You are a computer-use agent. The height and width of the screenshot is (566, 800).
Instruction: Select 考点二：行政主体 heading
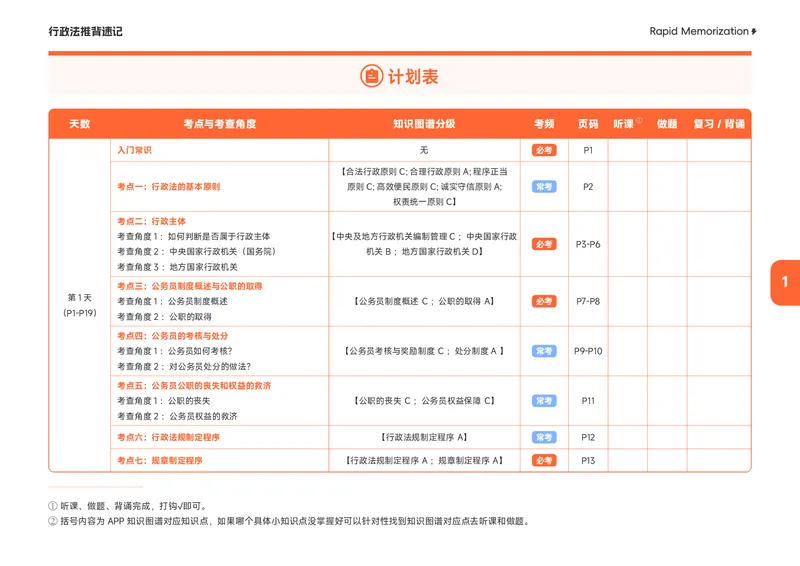[151, 222]
